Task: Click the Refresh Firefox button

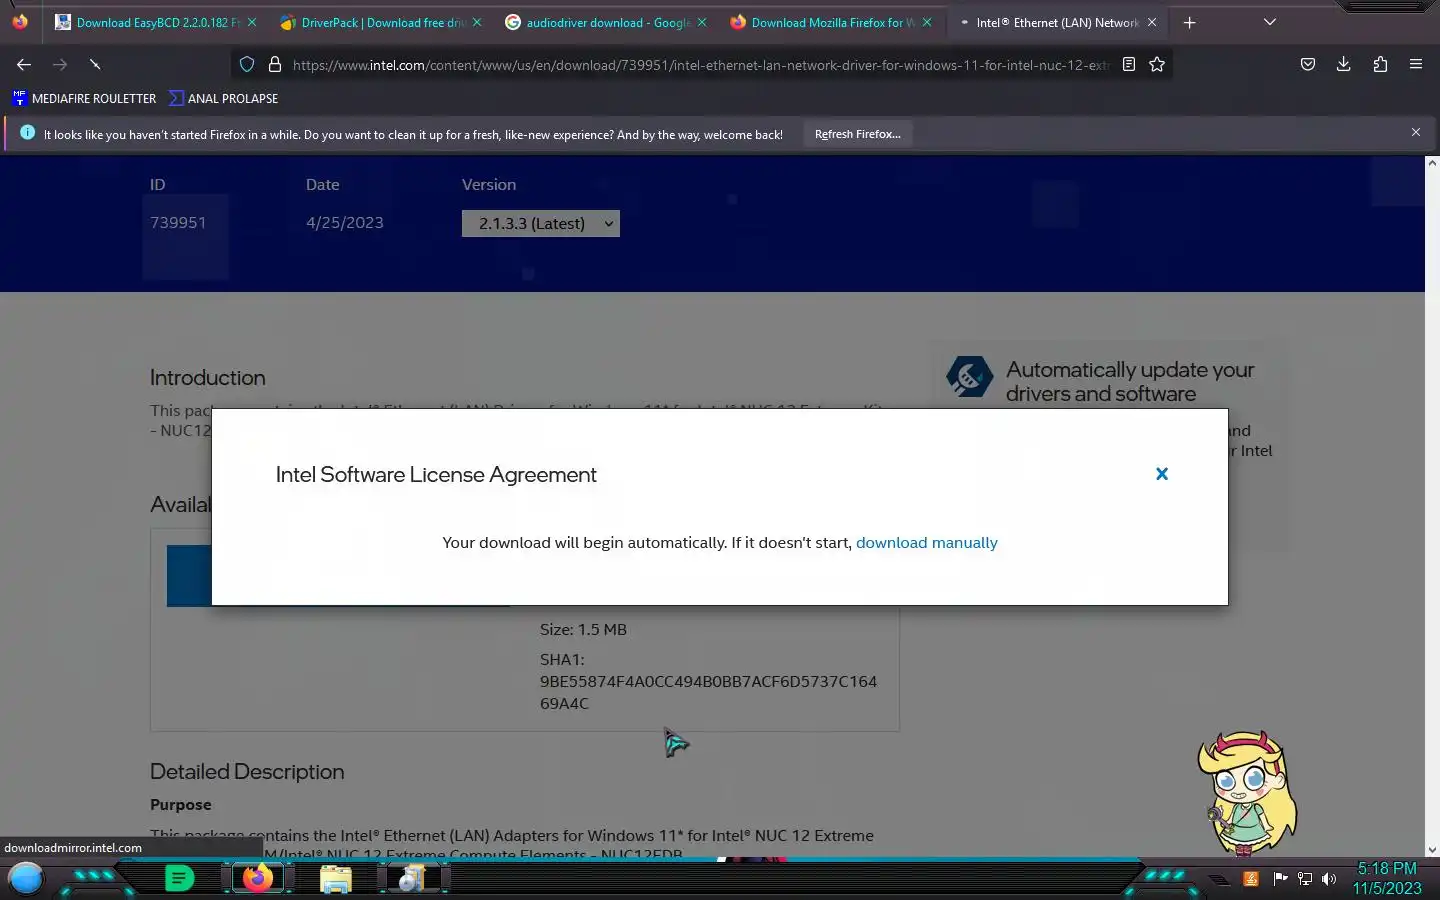Action: point(857,134)
